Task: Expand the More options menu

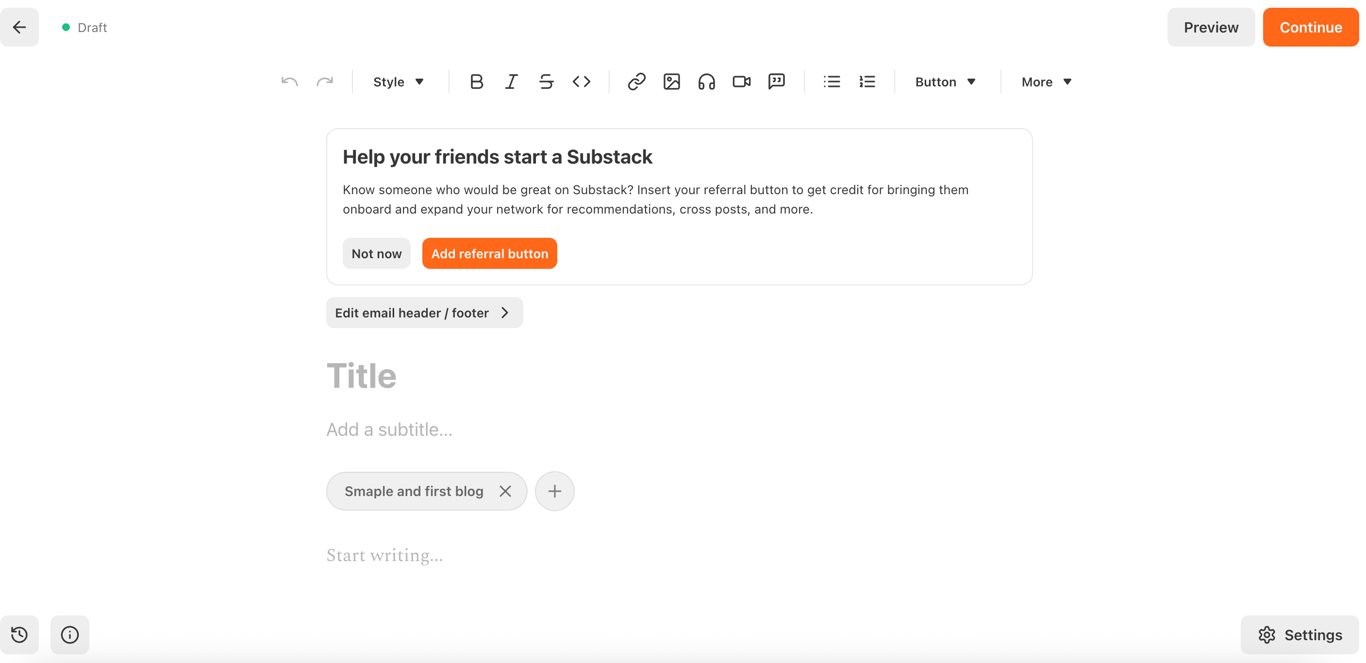Action: [1046, 82]
